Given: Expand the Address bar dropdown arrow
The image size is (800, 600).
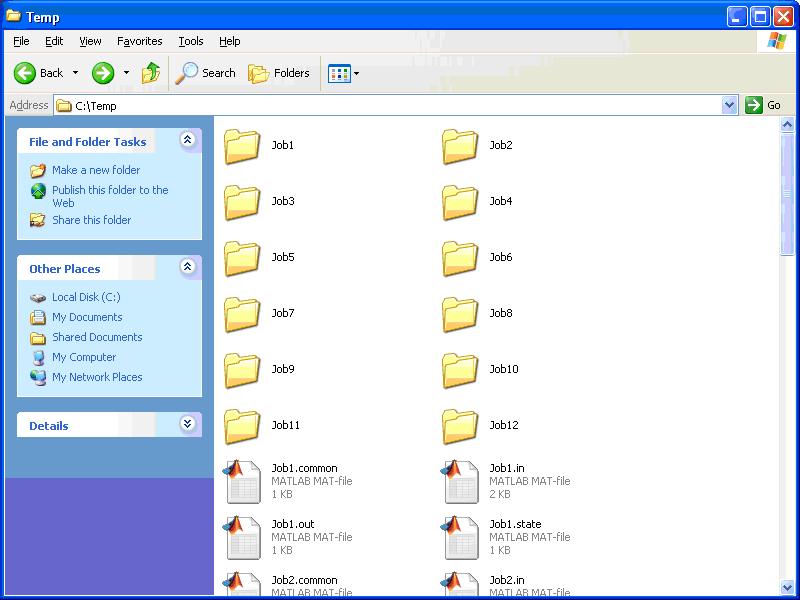Looking at the screenshot, I should coord(729,105).
